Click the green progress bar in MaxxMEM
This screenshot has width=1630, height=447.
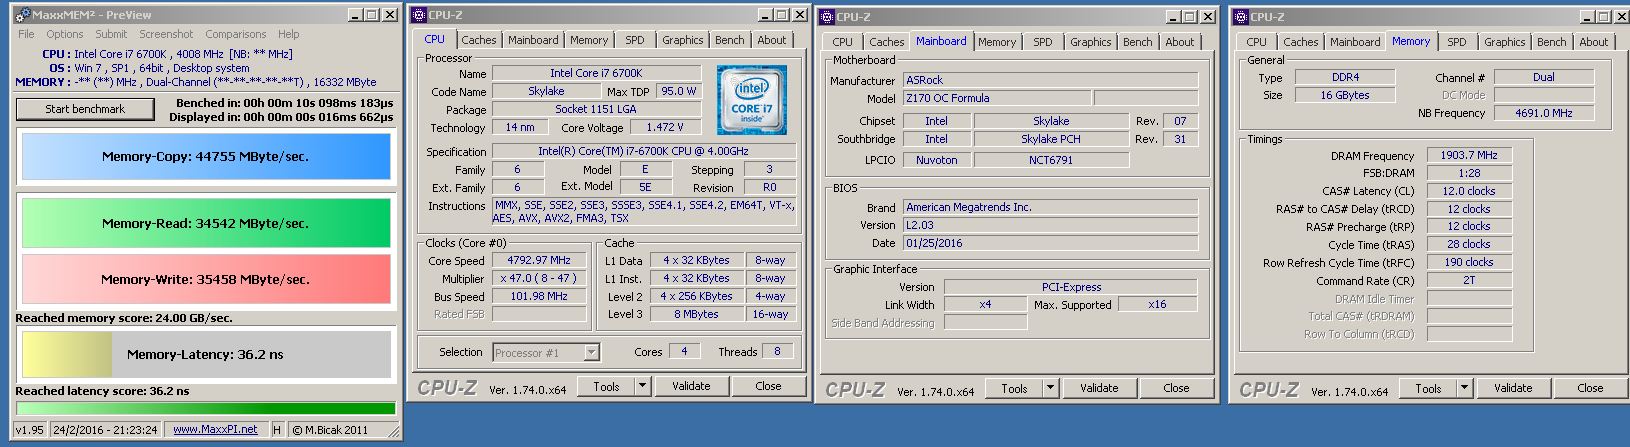coord(205,408)
